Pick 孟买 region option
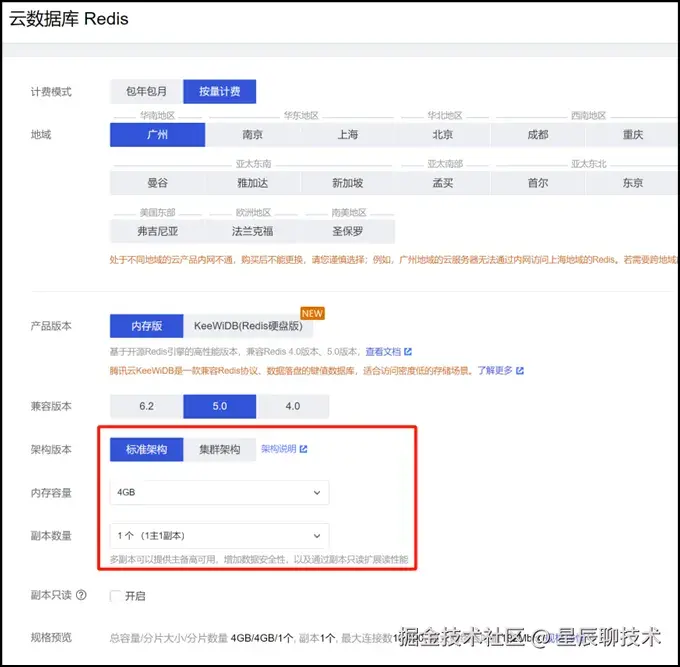Viewport: 680px width, 667px height. (x=442, y=183)
